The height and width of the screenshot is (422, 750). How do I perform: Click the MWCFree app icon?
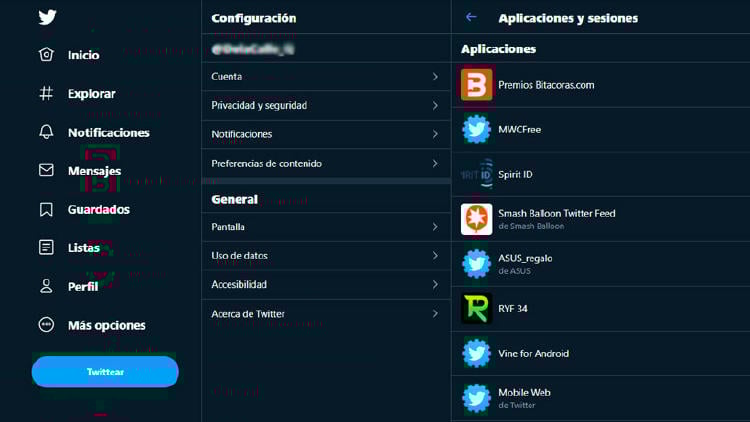pos(476,129)
